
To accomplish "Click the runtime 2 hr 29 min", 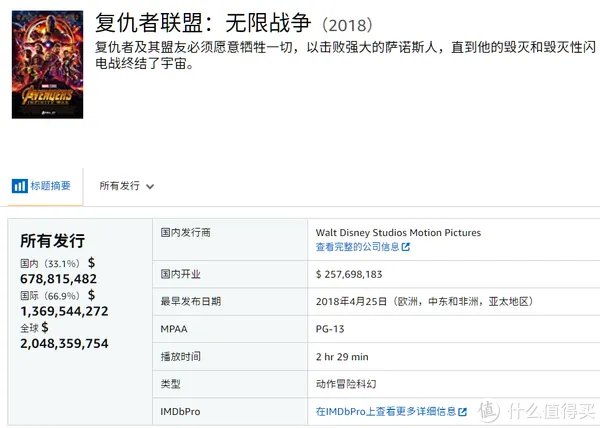I will (342, 356).
